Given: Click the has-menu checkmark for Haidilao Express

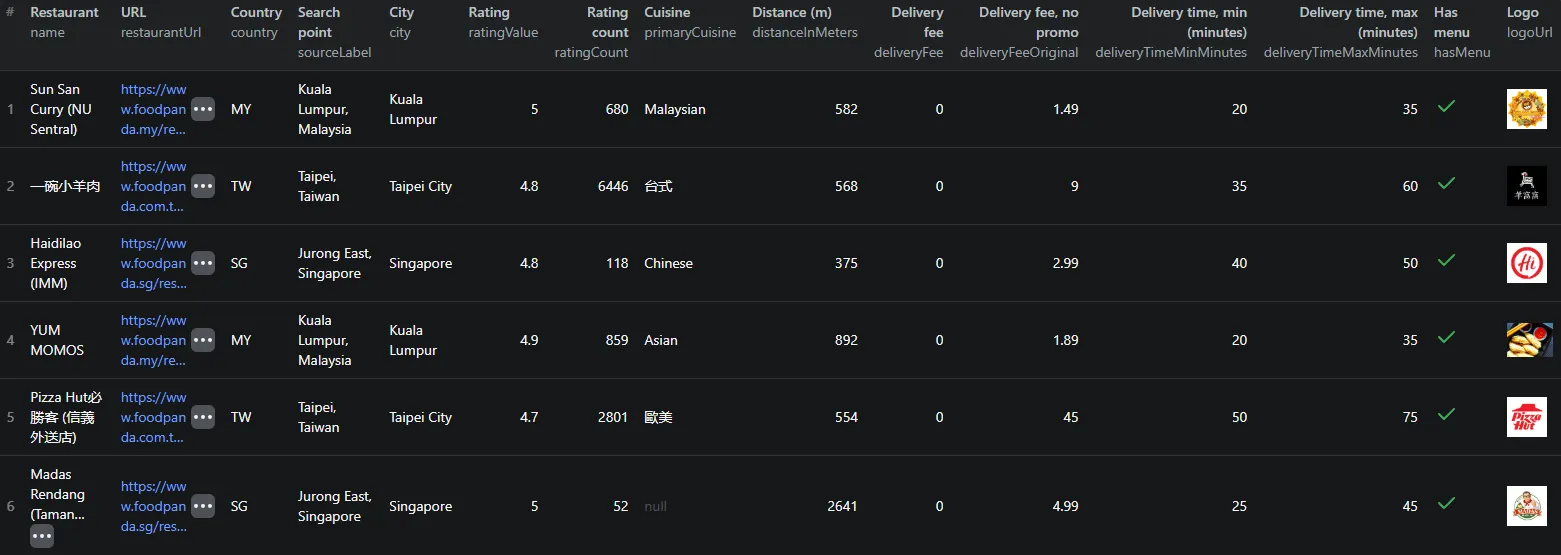Looking at the screenshot, I should point(1445,260).
